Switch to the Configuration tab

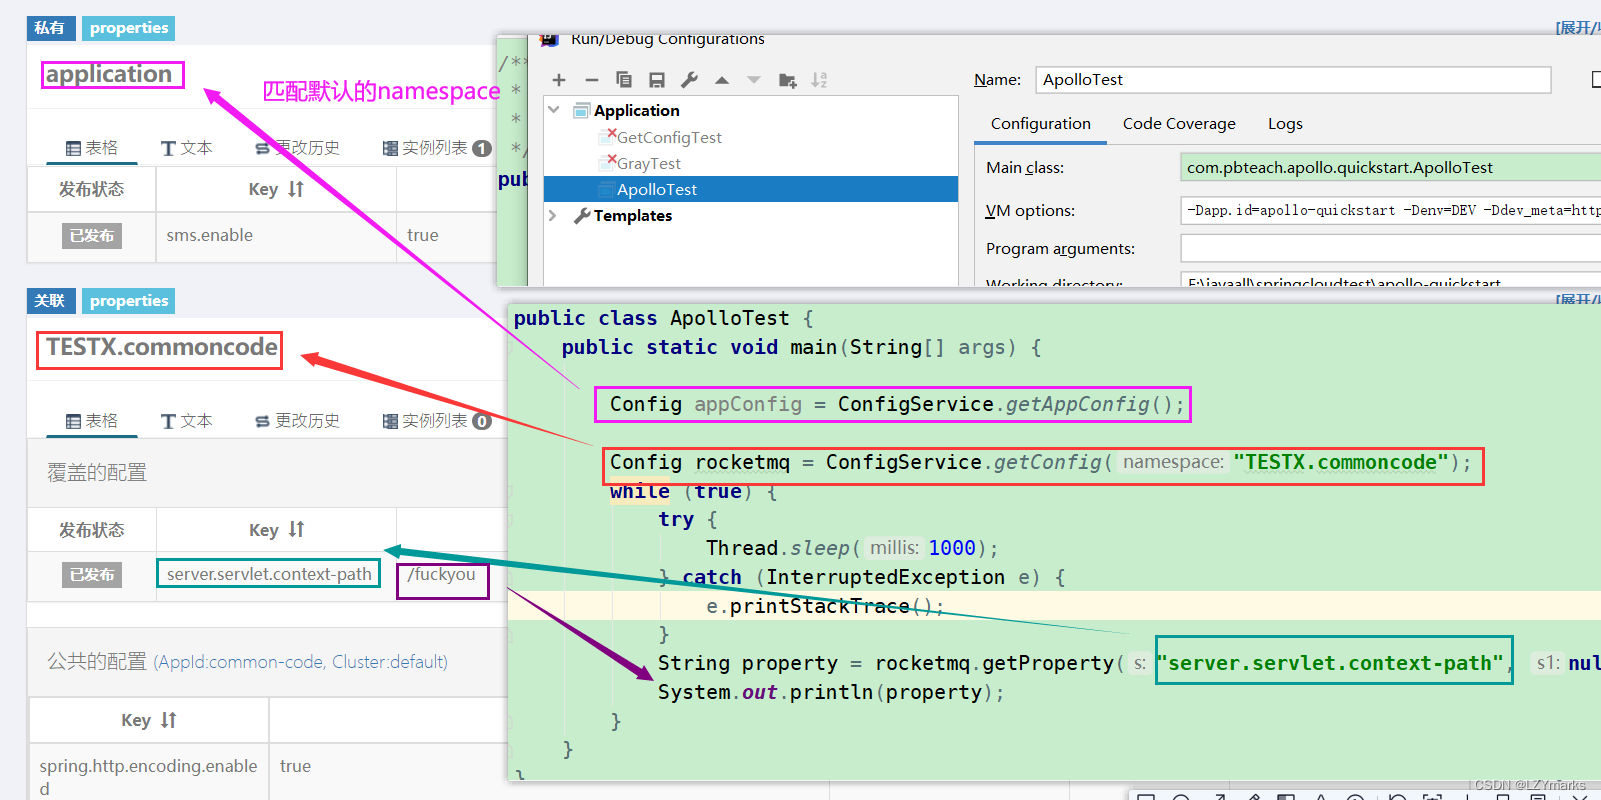[1041, 124]
